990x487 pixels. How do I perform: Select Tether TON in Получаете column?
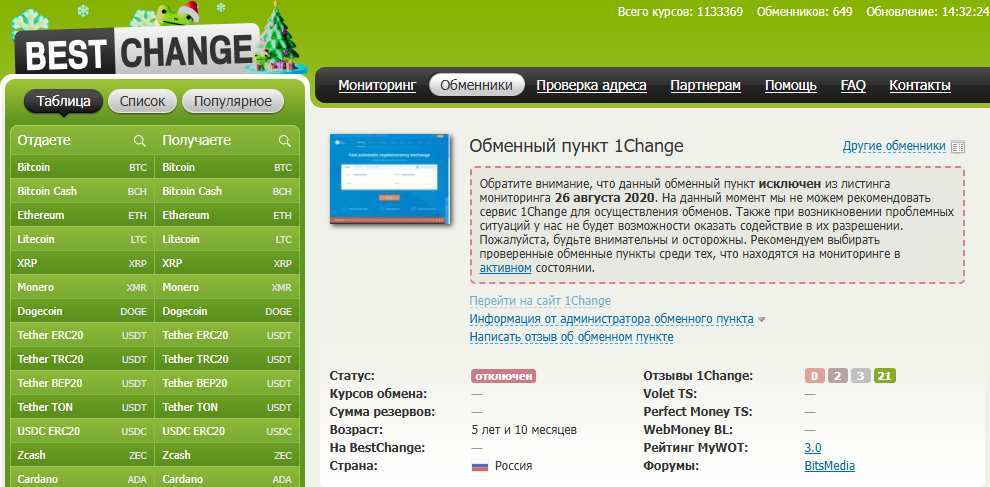(227, 407)
